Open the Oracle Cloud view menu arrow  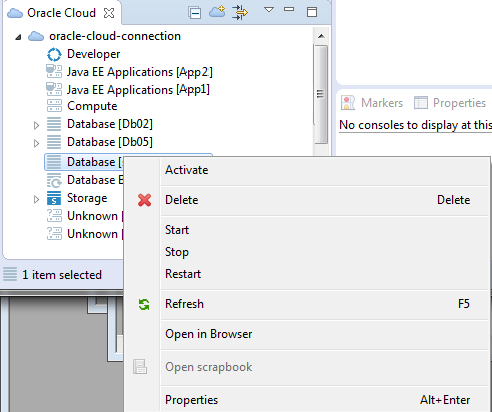(x=269, y=10)
